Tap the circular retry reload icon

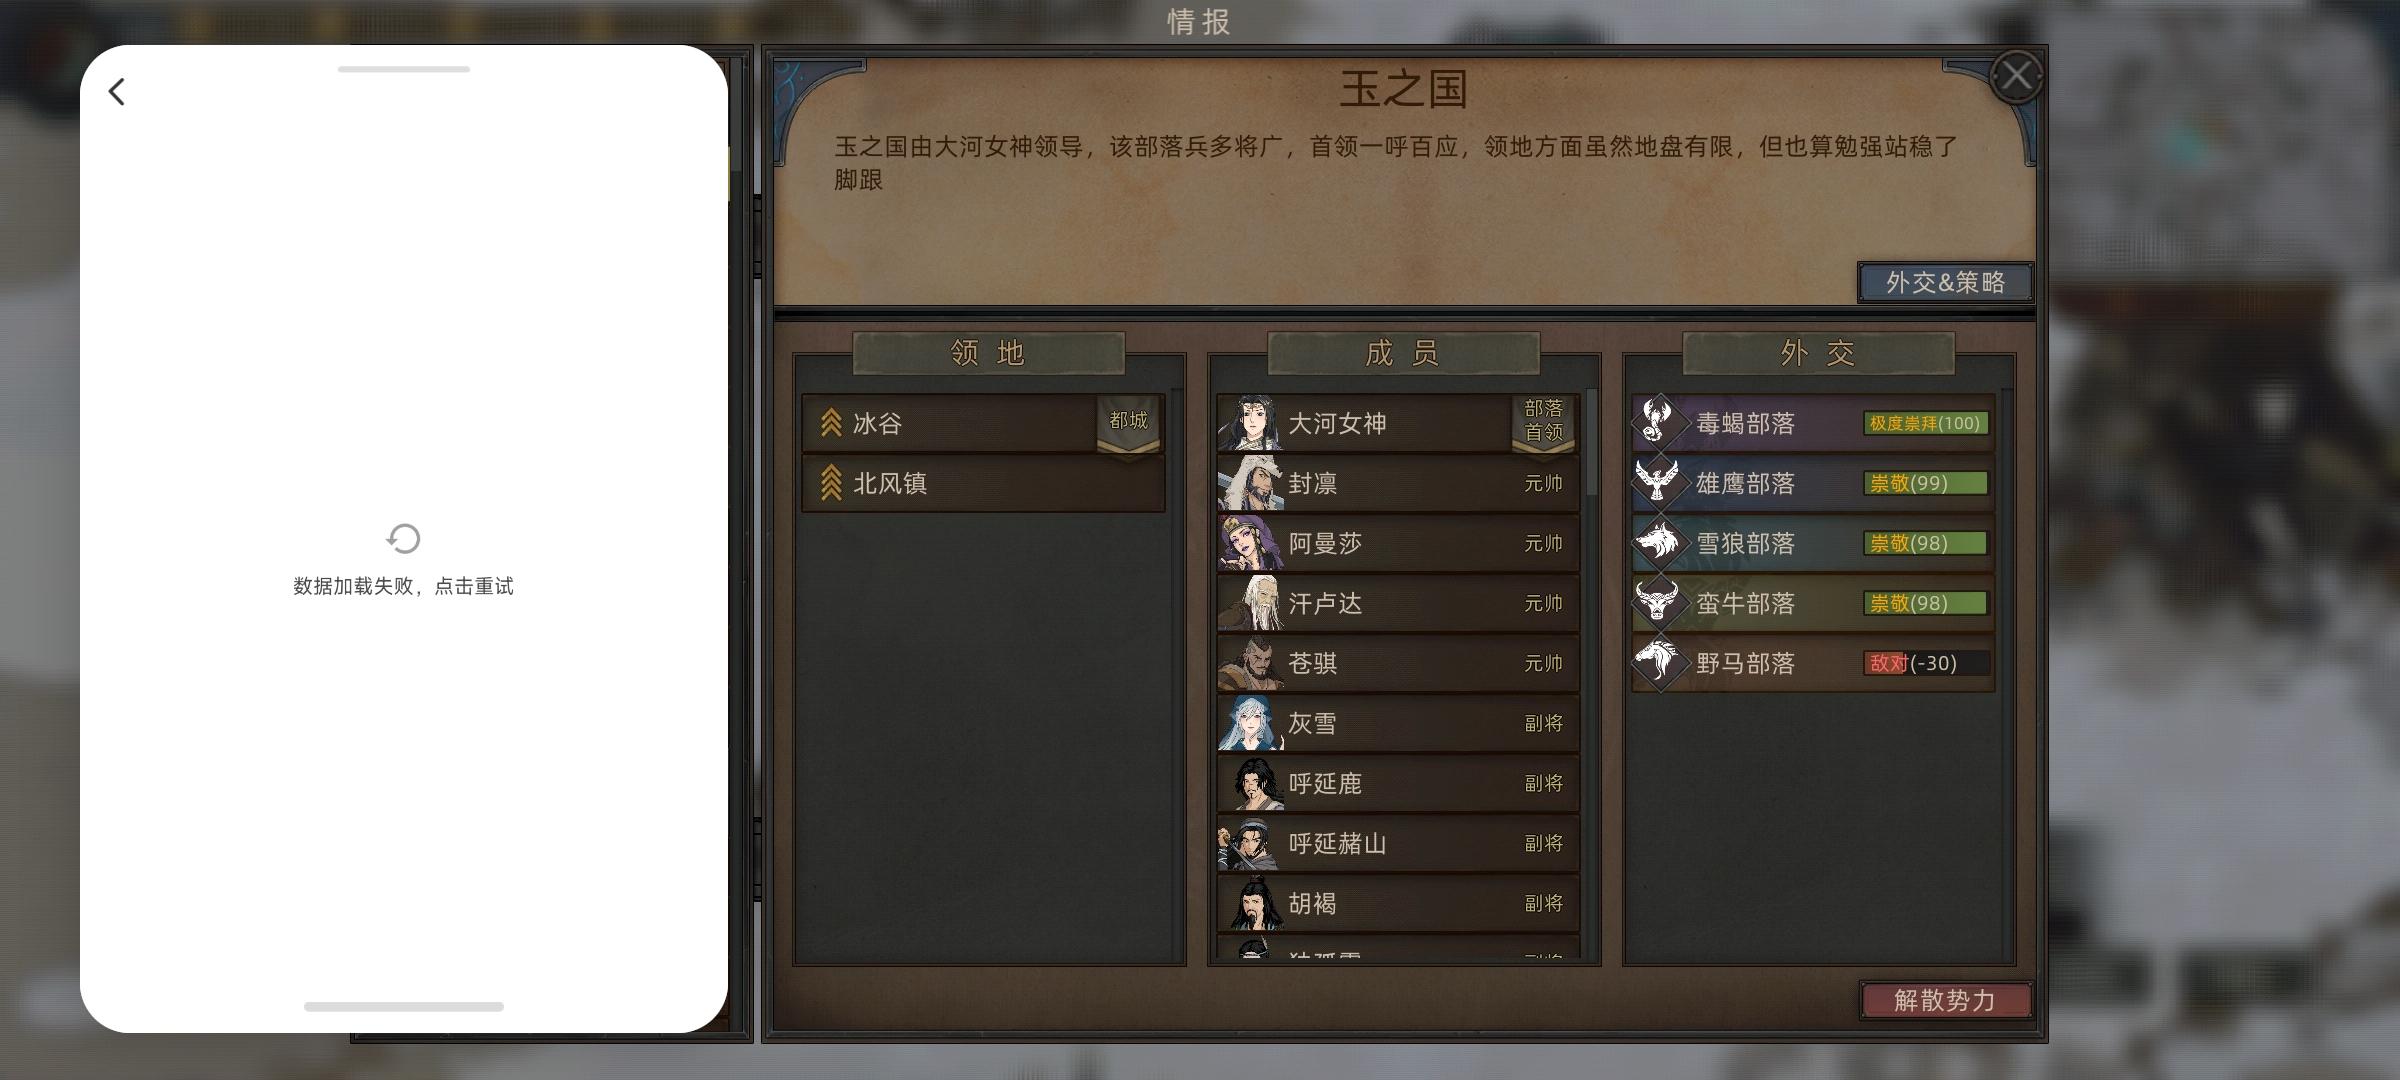[403, 539]
